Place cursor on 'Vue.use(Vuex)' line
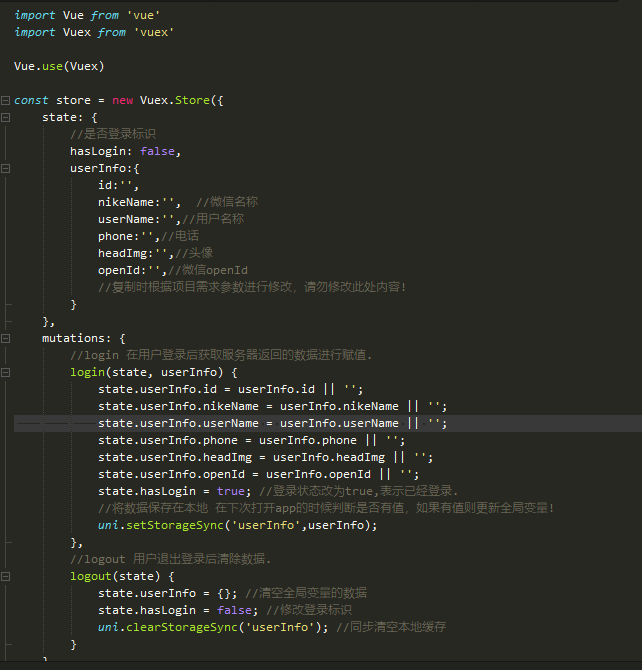Viewport: 642px width, 670px height. (x=59, y=66)
